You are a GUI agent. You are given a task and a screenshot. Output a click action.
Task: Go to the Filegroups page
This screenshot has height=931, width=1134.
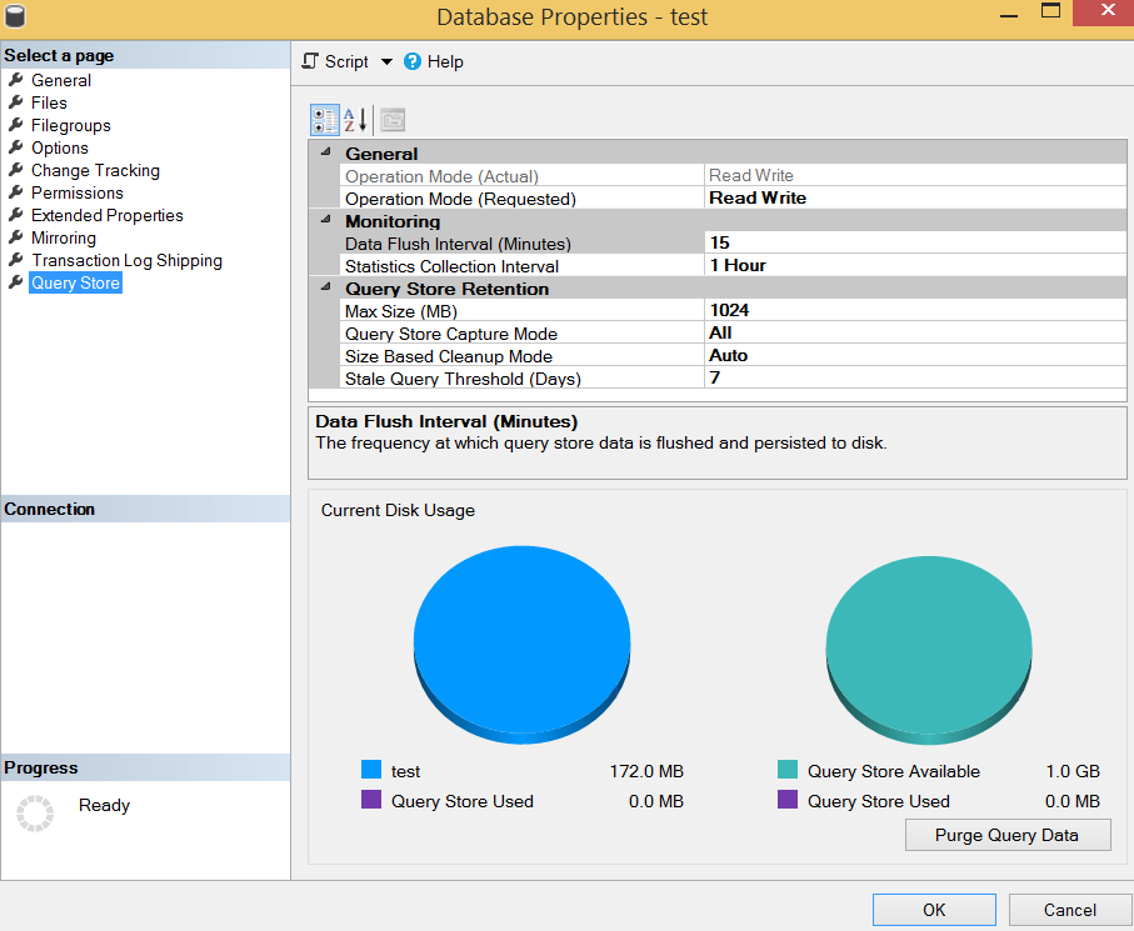[71, 125]
